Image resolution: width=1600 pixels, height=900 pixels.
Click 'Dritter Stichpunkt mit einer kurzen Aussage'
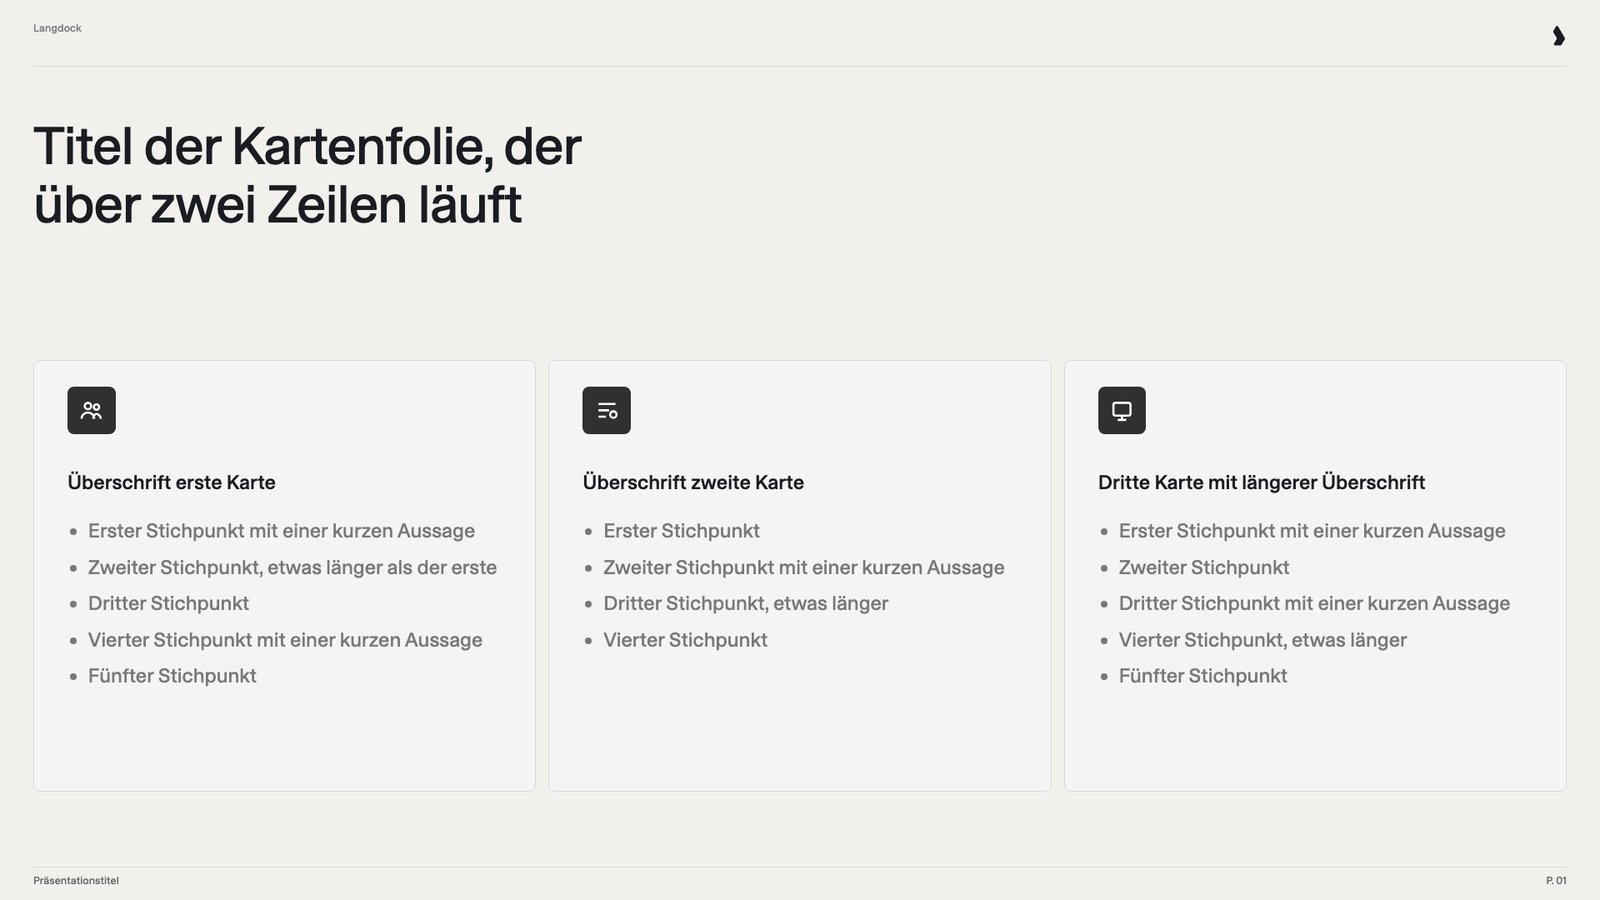1314,603
